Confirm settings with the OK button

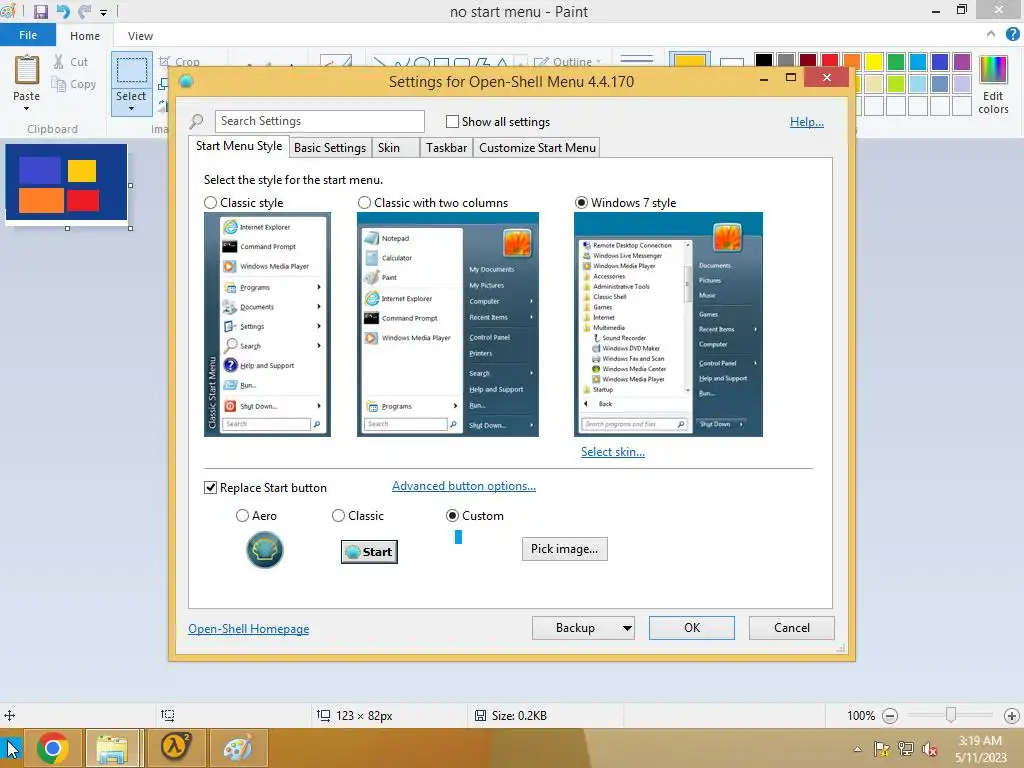point(692,628)
